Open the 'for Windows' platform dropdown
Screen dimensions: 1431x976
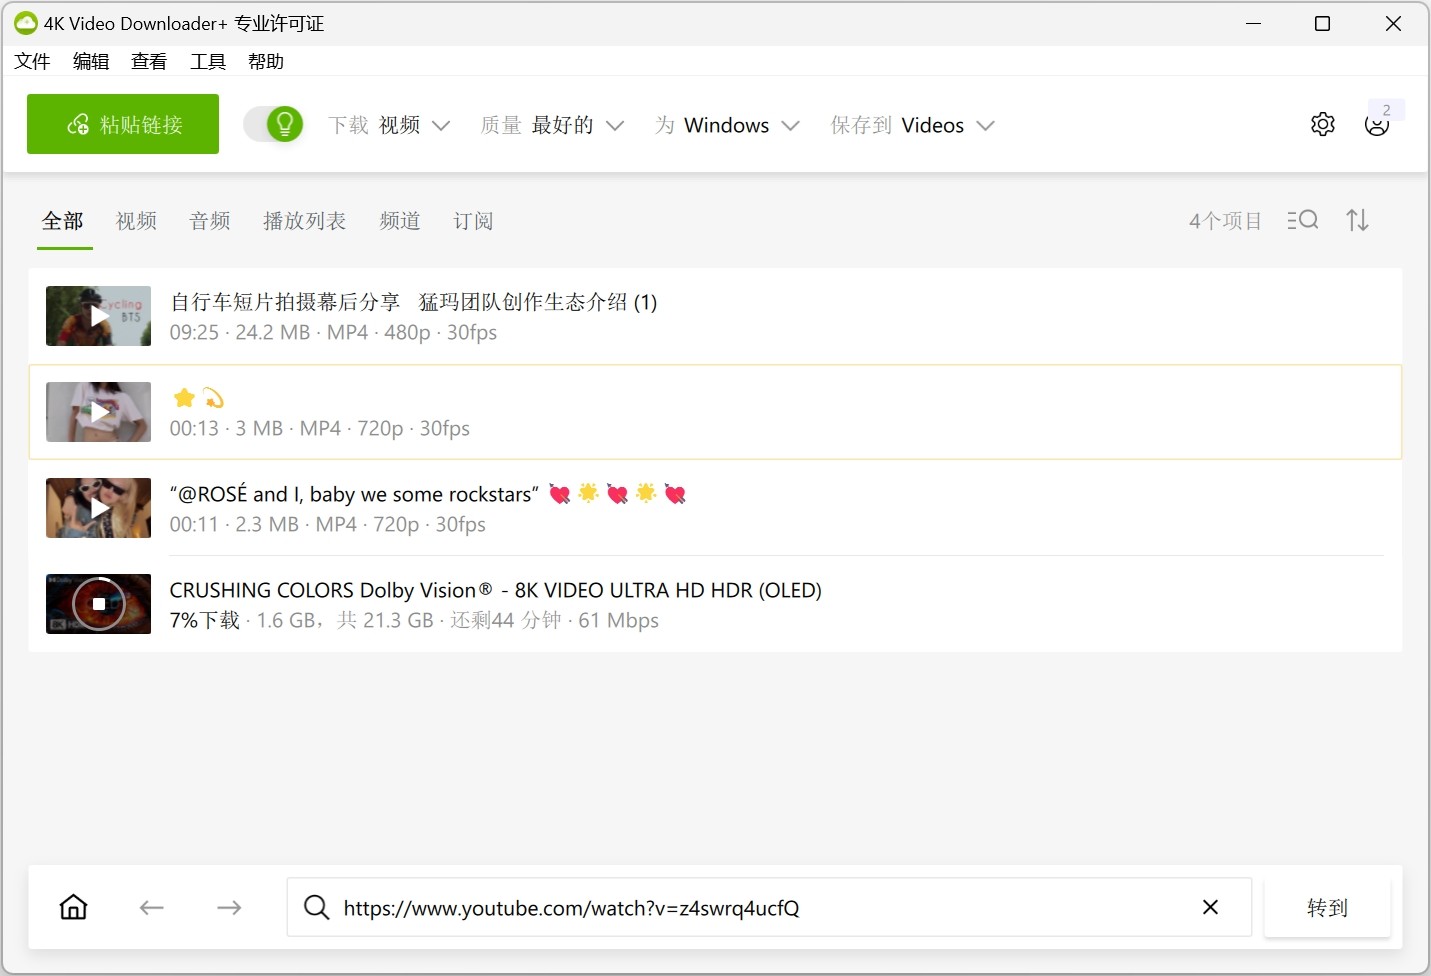(727, 125)
